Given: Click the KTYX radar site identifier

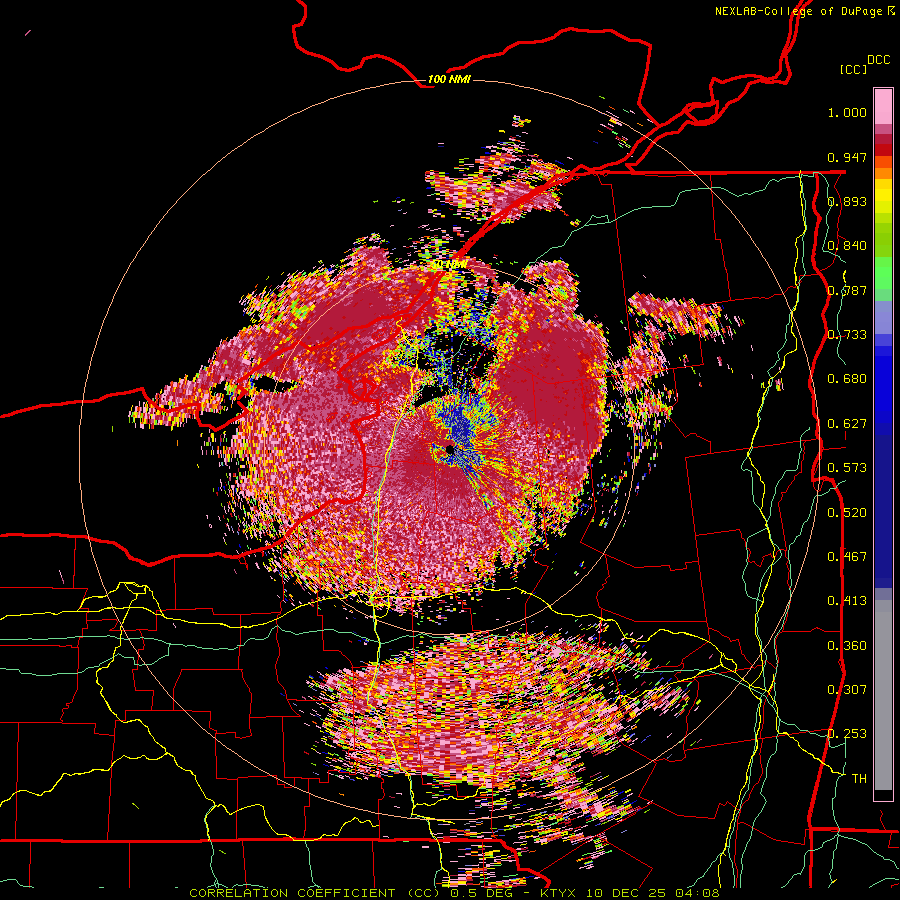Looking at the screenshot, I should coord(556,893).
